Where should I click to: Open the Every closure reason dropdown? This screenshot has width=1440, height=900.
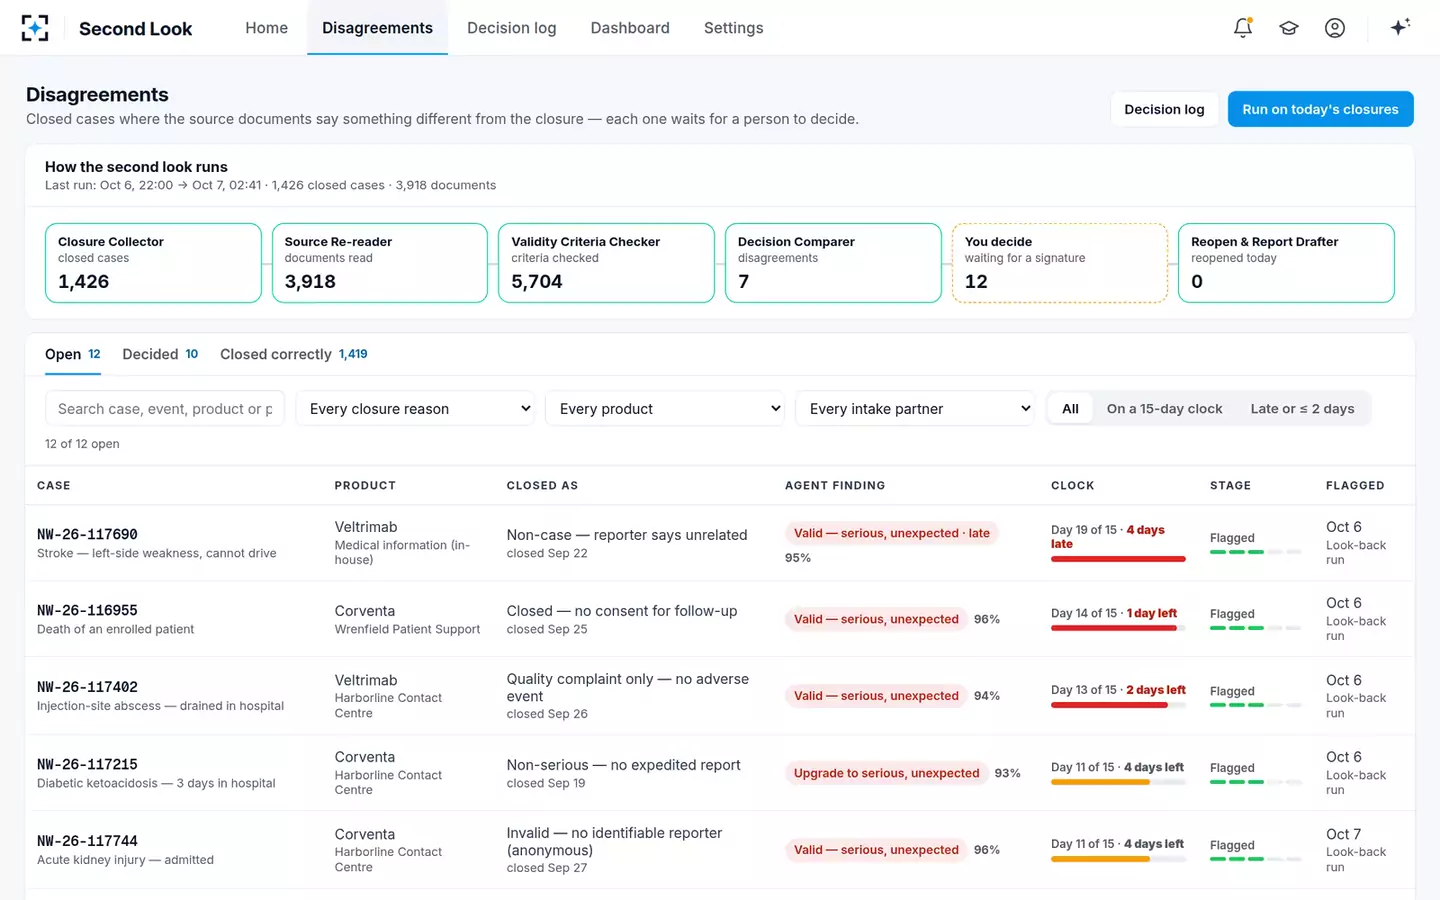(x=415, y=408)
